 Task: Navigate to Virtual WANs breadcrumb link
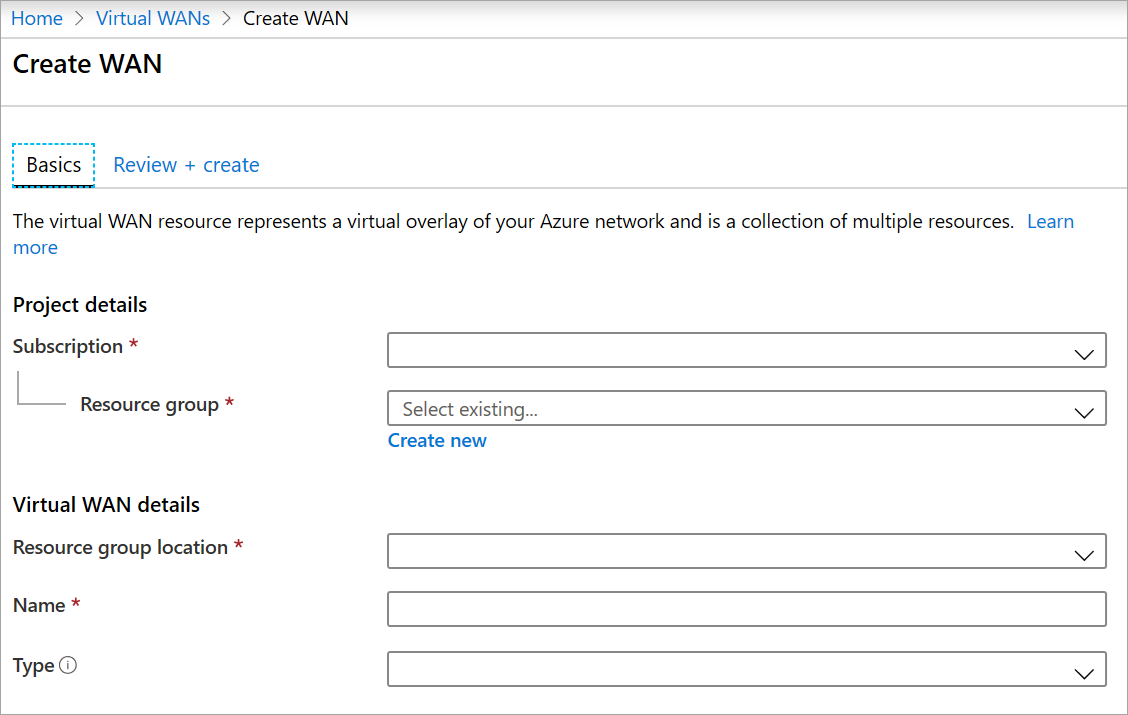pyautogui.click(x=153, y=18)
